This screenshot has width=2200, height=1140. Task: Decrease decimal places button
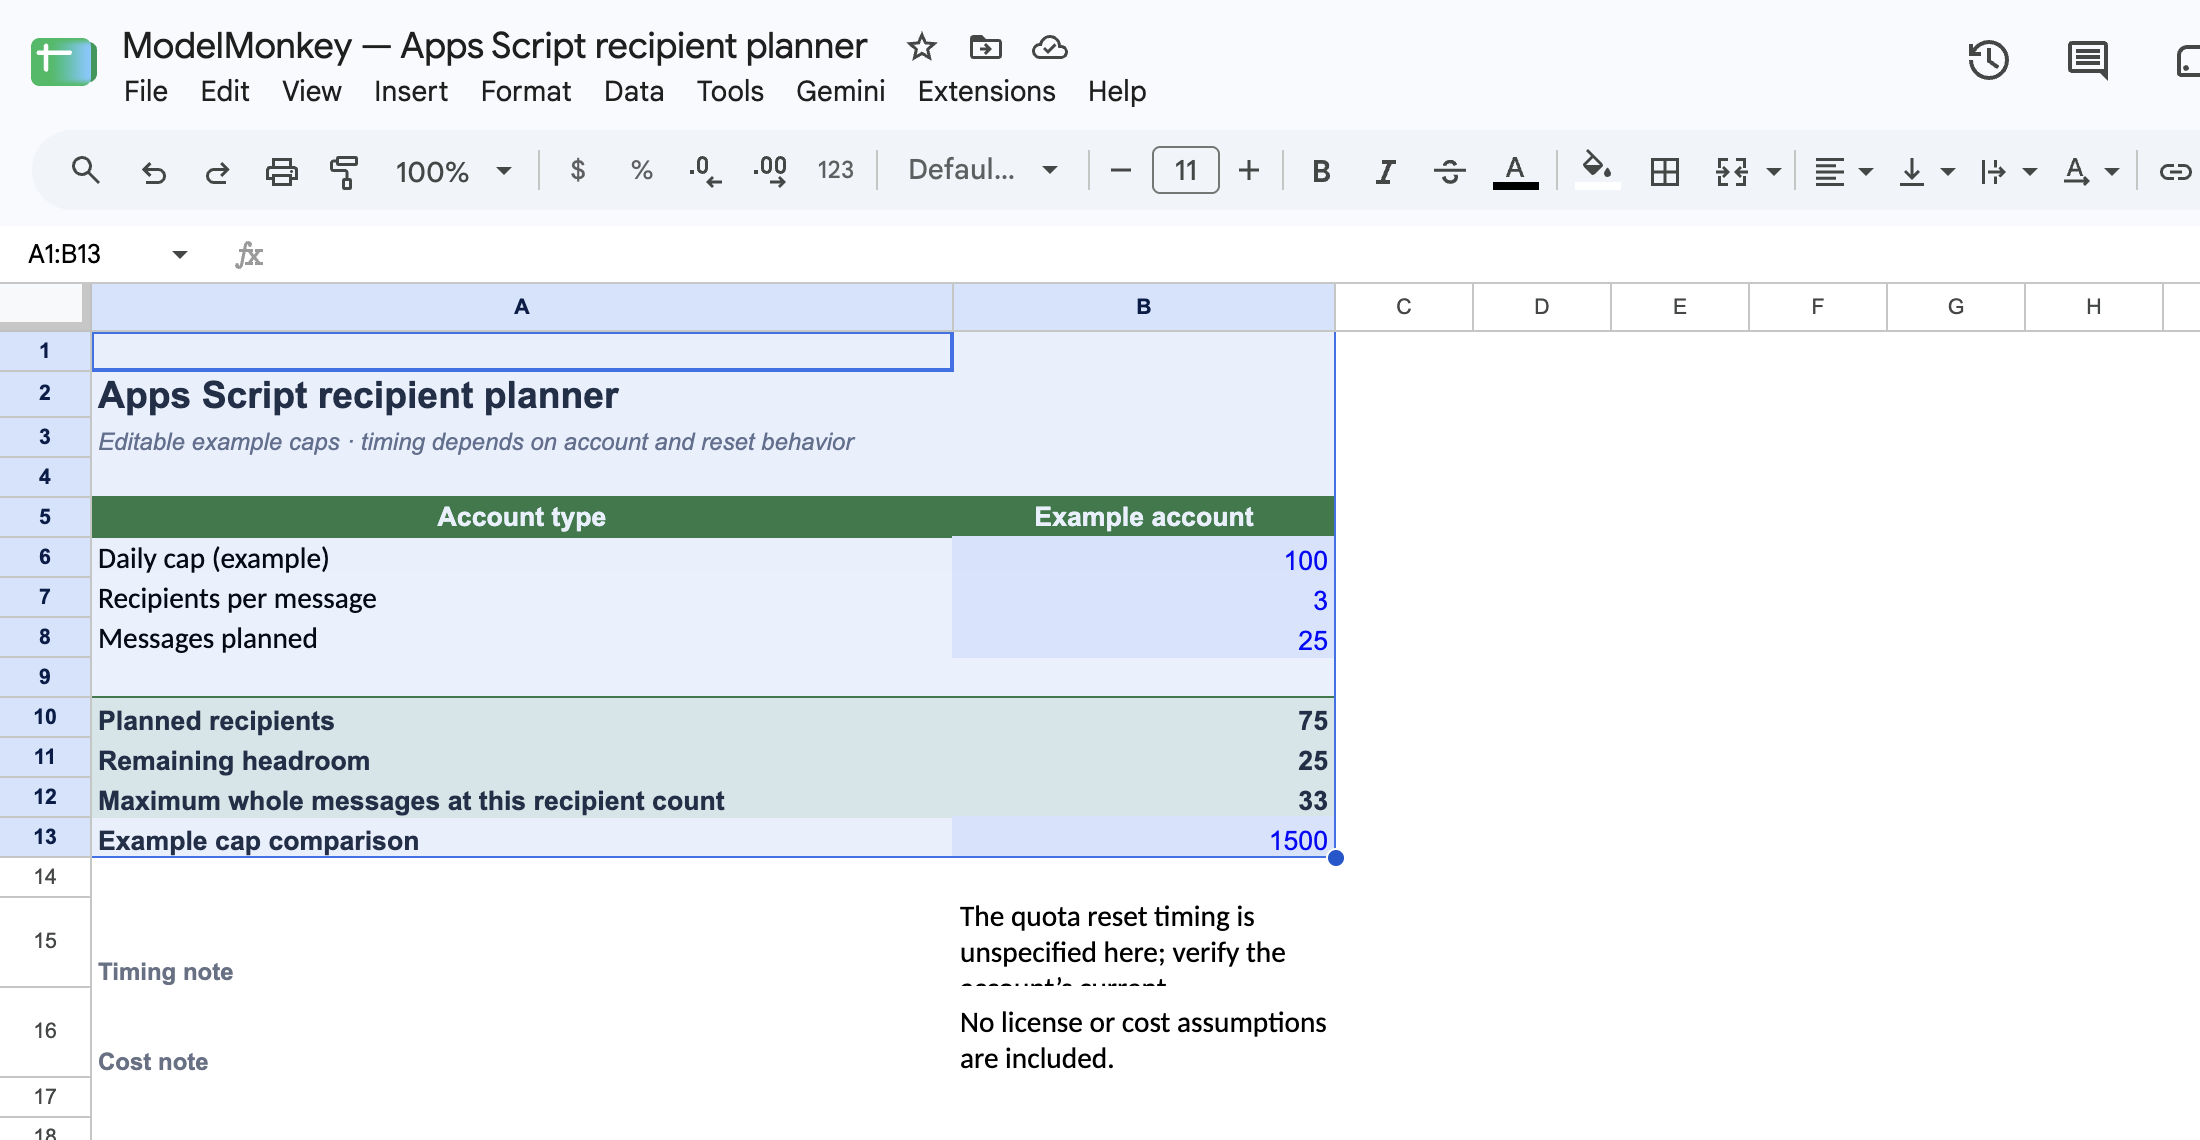pyautogui.click(x=704, y=171)
